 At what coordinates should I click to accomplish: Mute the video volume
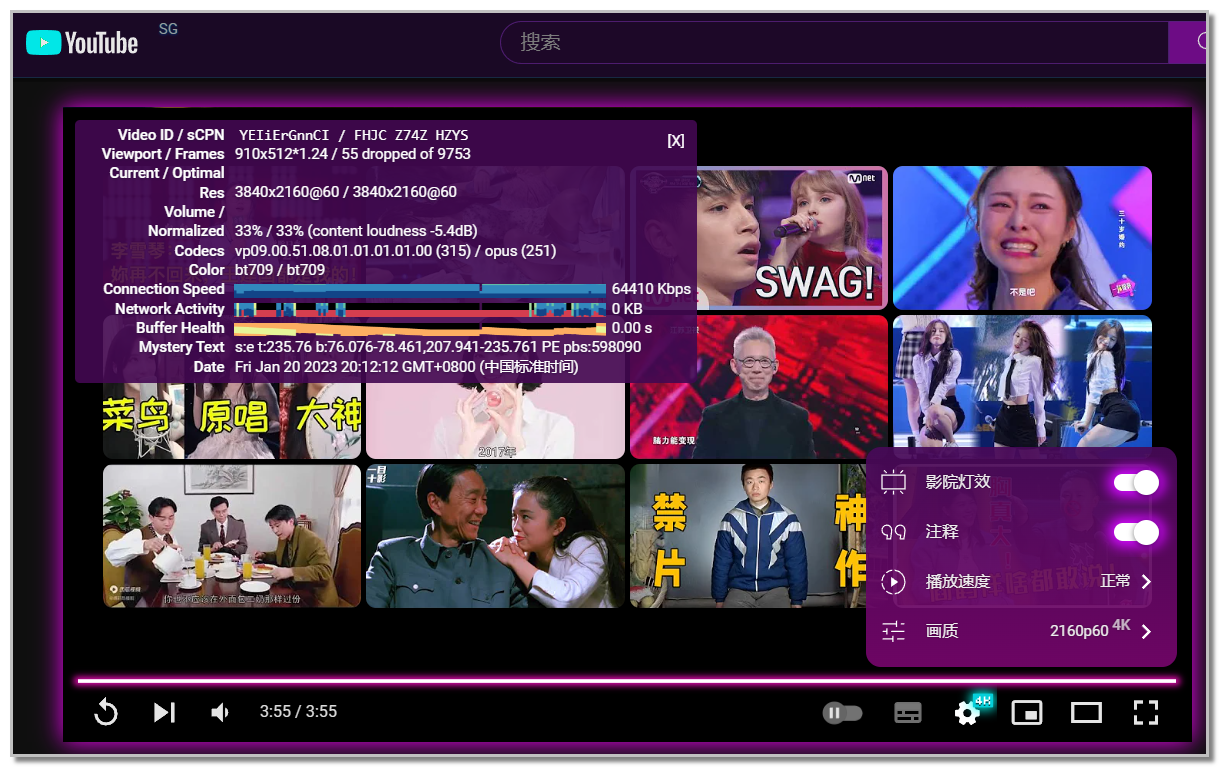pyautogui.click(x=220, y=712)
